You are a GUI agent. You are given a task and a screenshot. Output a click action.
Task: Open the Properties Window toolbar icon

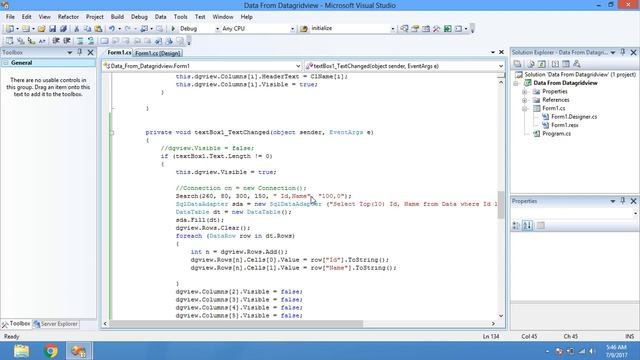coord(415,29)
